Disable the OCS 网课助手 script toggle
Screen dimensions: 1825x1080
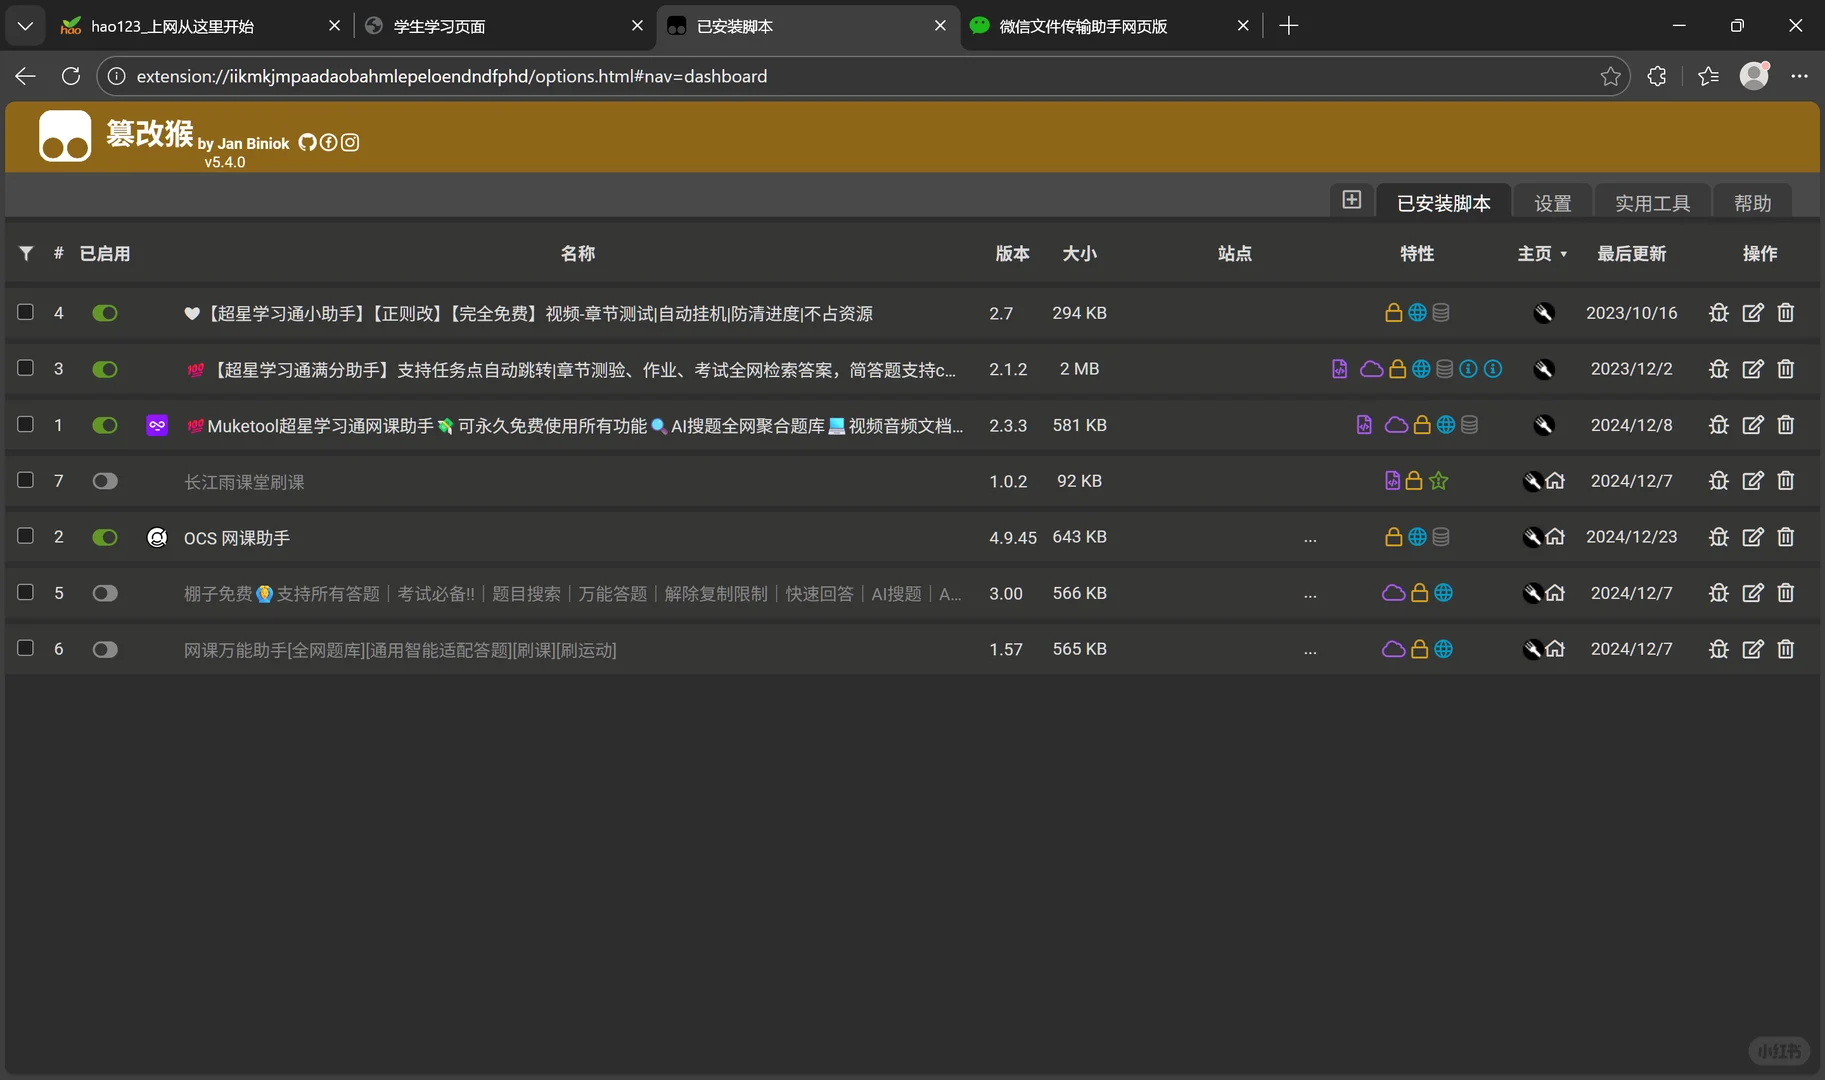pos(104,537)
